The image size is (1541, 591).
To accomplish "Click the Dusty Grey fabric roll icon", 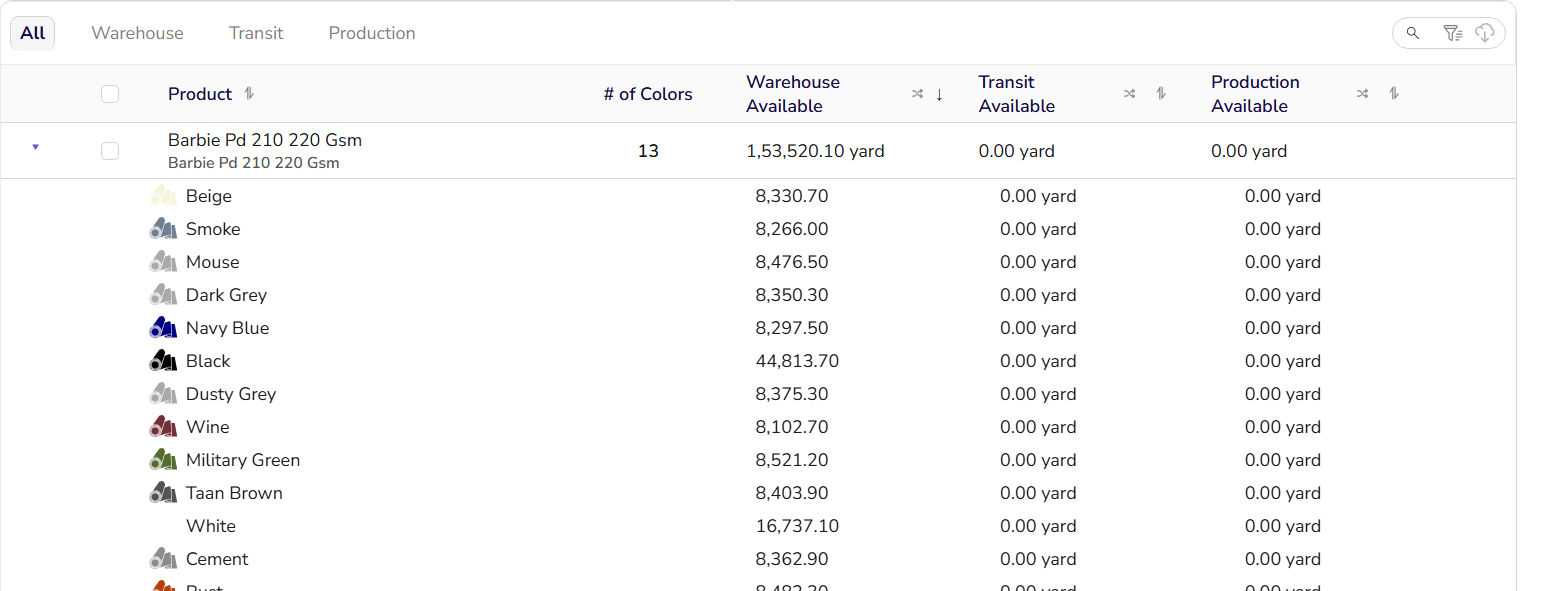I will click(x=163, y=394).
